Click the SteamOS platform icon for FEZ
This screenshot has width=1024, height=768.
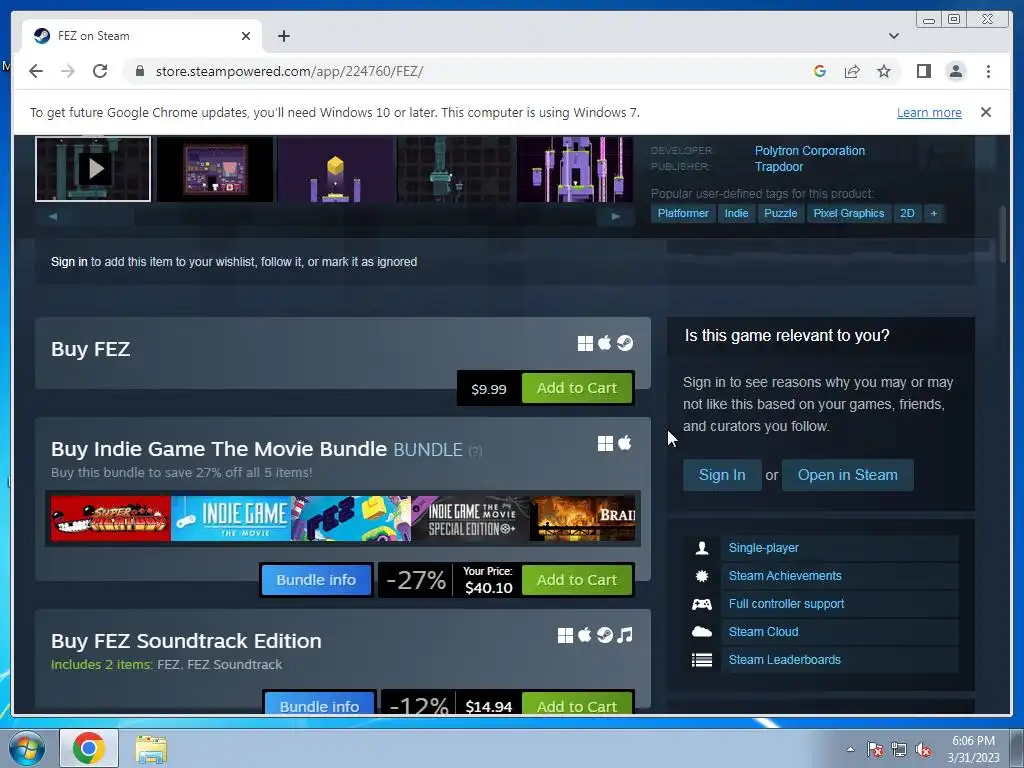click(x=625, y=344)
